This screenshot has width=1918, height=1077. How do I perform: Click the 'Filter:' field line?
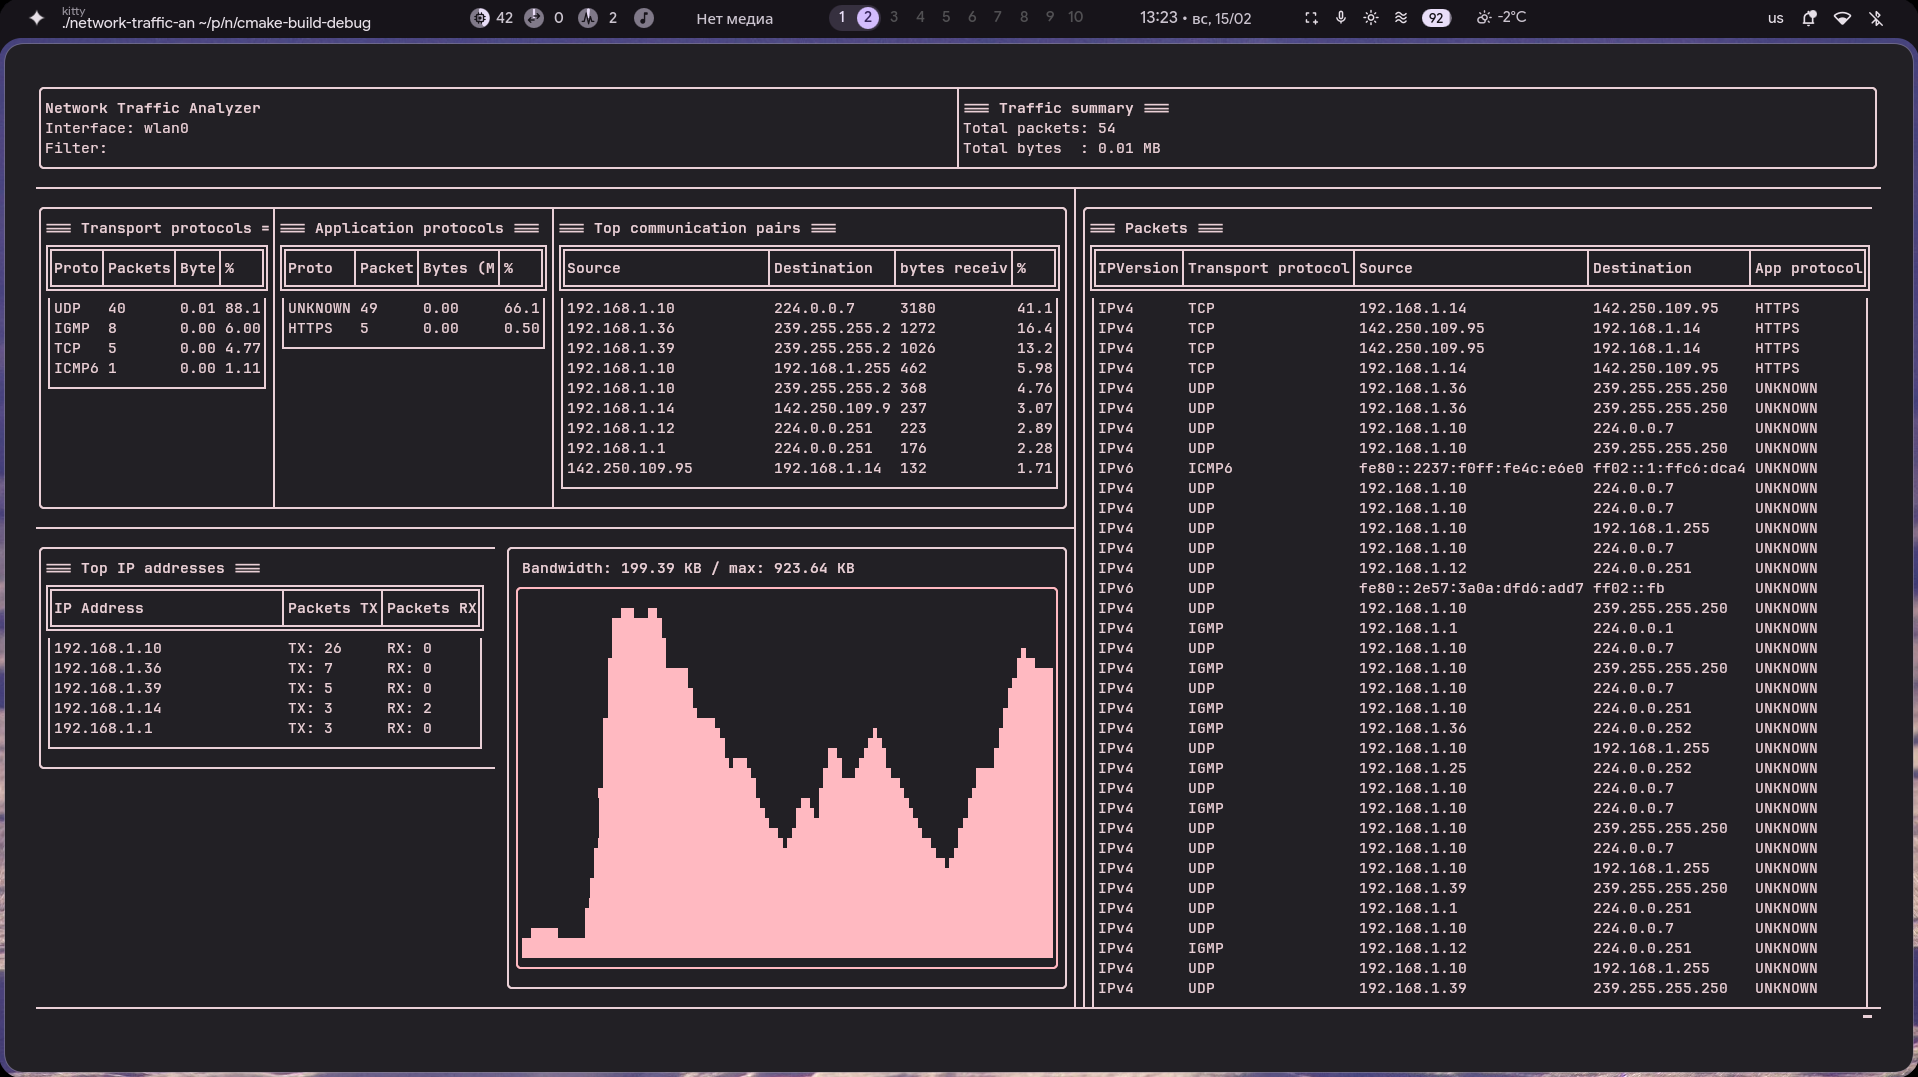(76, 148)
